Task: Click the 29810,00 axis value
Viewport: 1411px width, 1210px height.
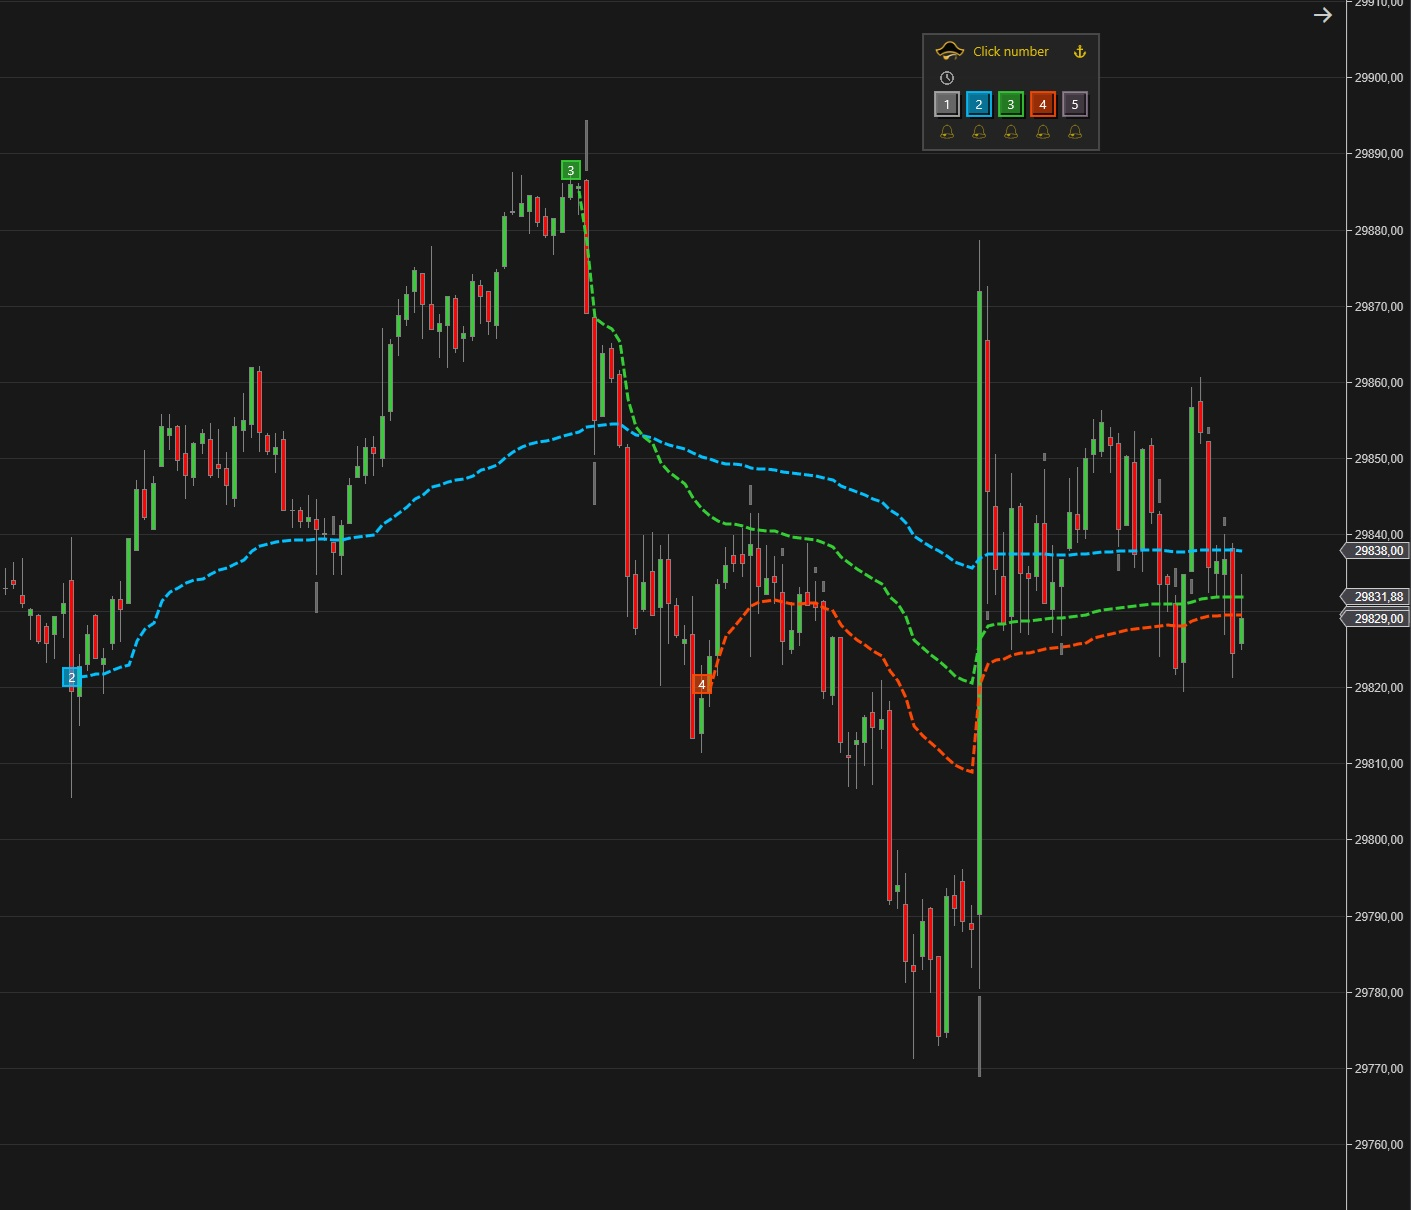Action: pyautogui.click(x=1379, y=764)
